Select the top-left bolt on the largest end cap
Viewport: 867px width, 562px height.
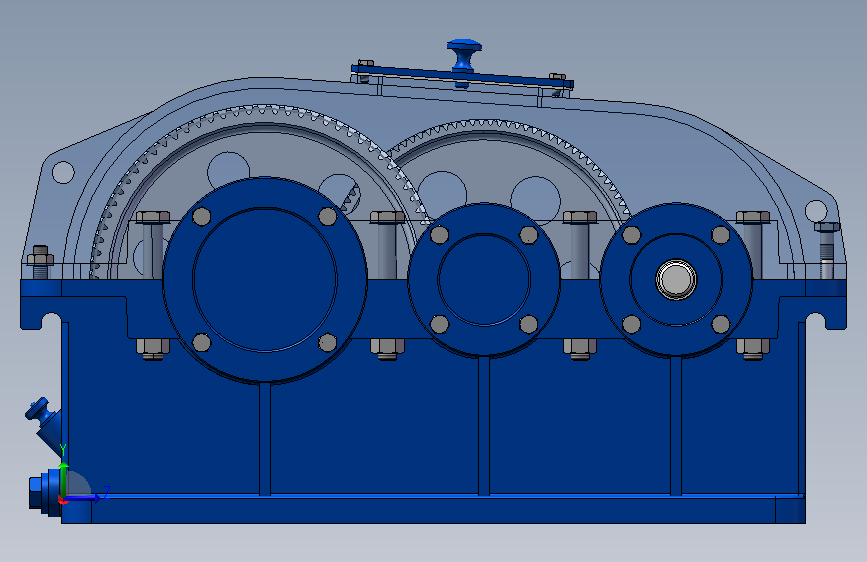tap(201, 216)
